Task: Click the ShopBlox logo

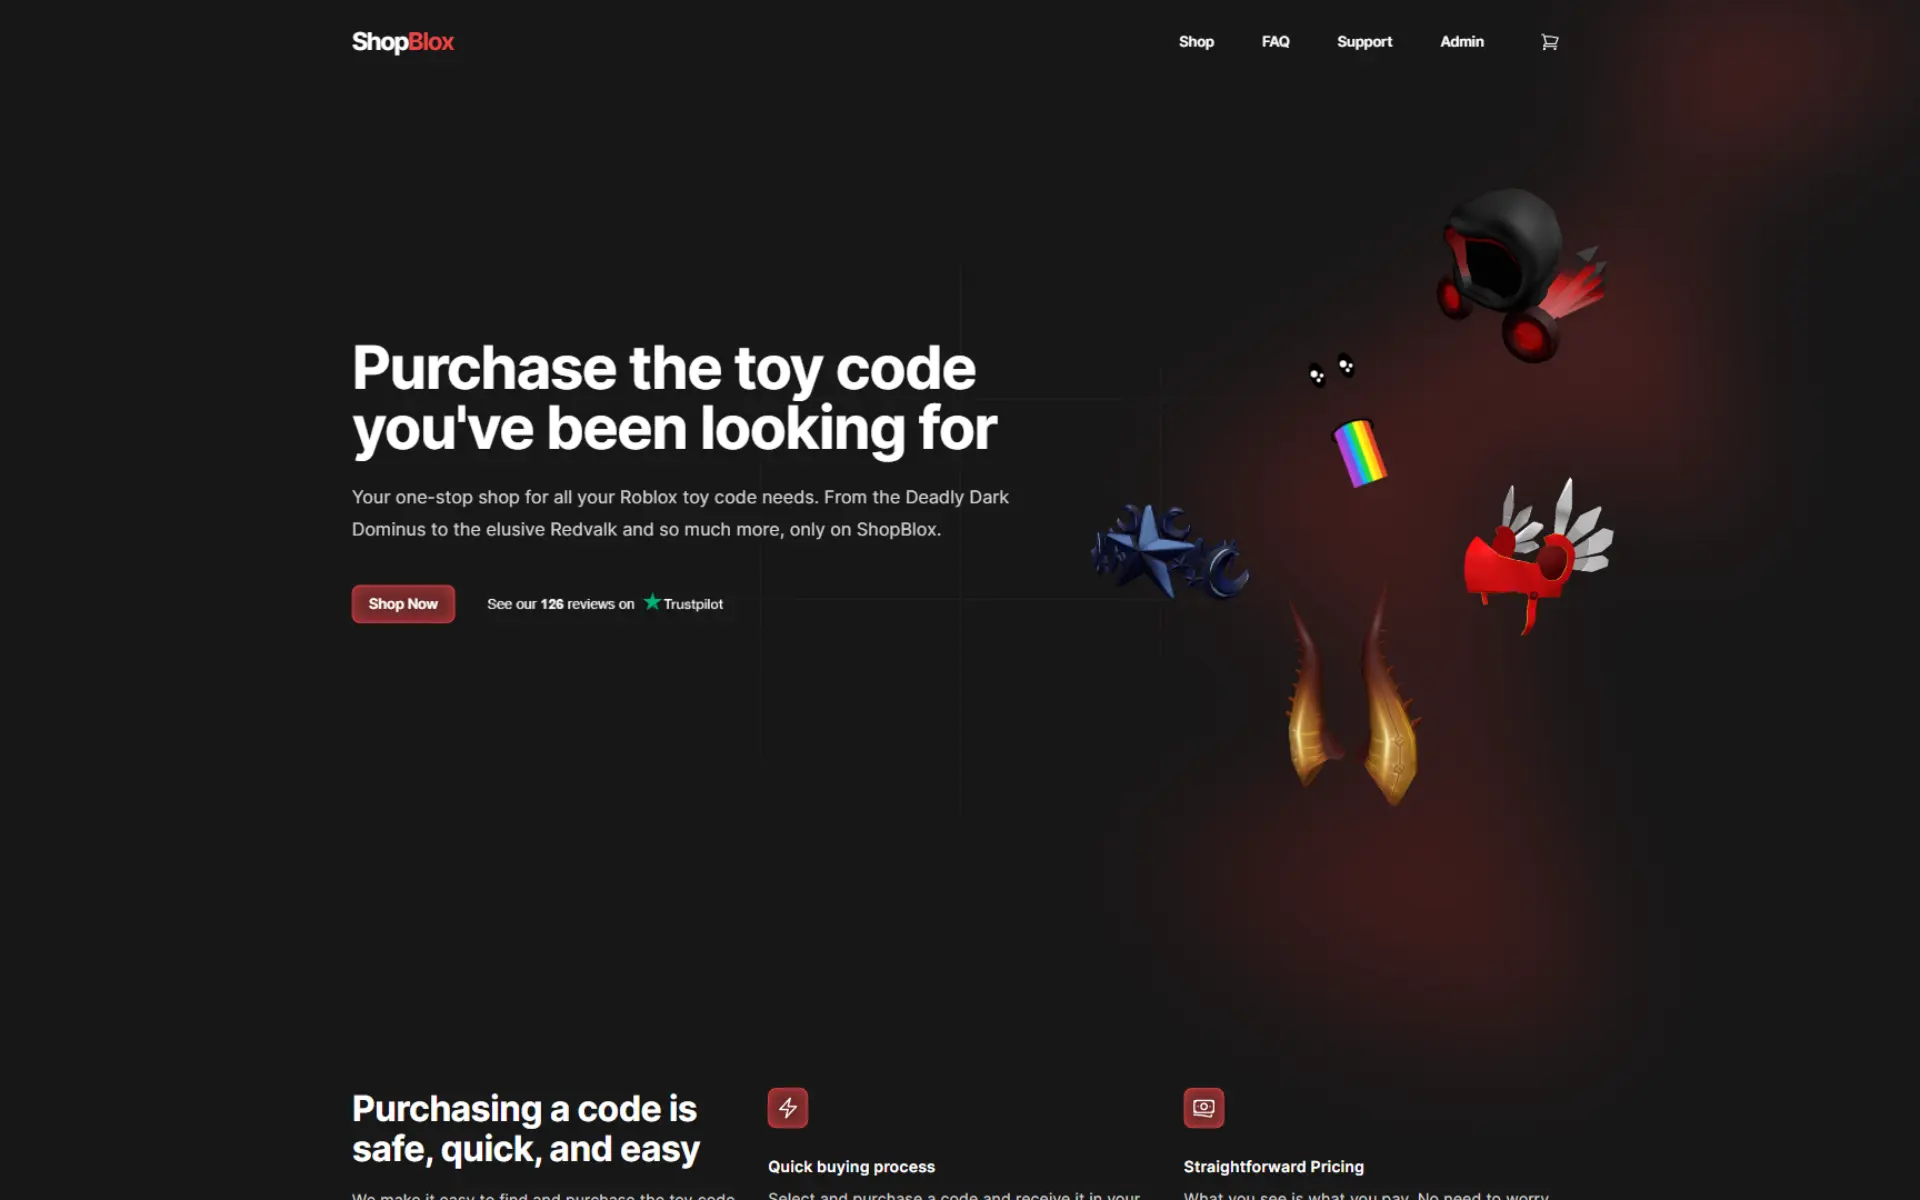Action: click(403, 42)
